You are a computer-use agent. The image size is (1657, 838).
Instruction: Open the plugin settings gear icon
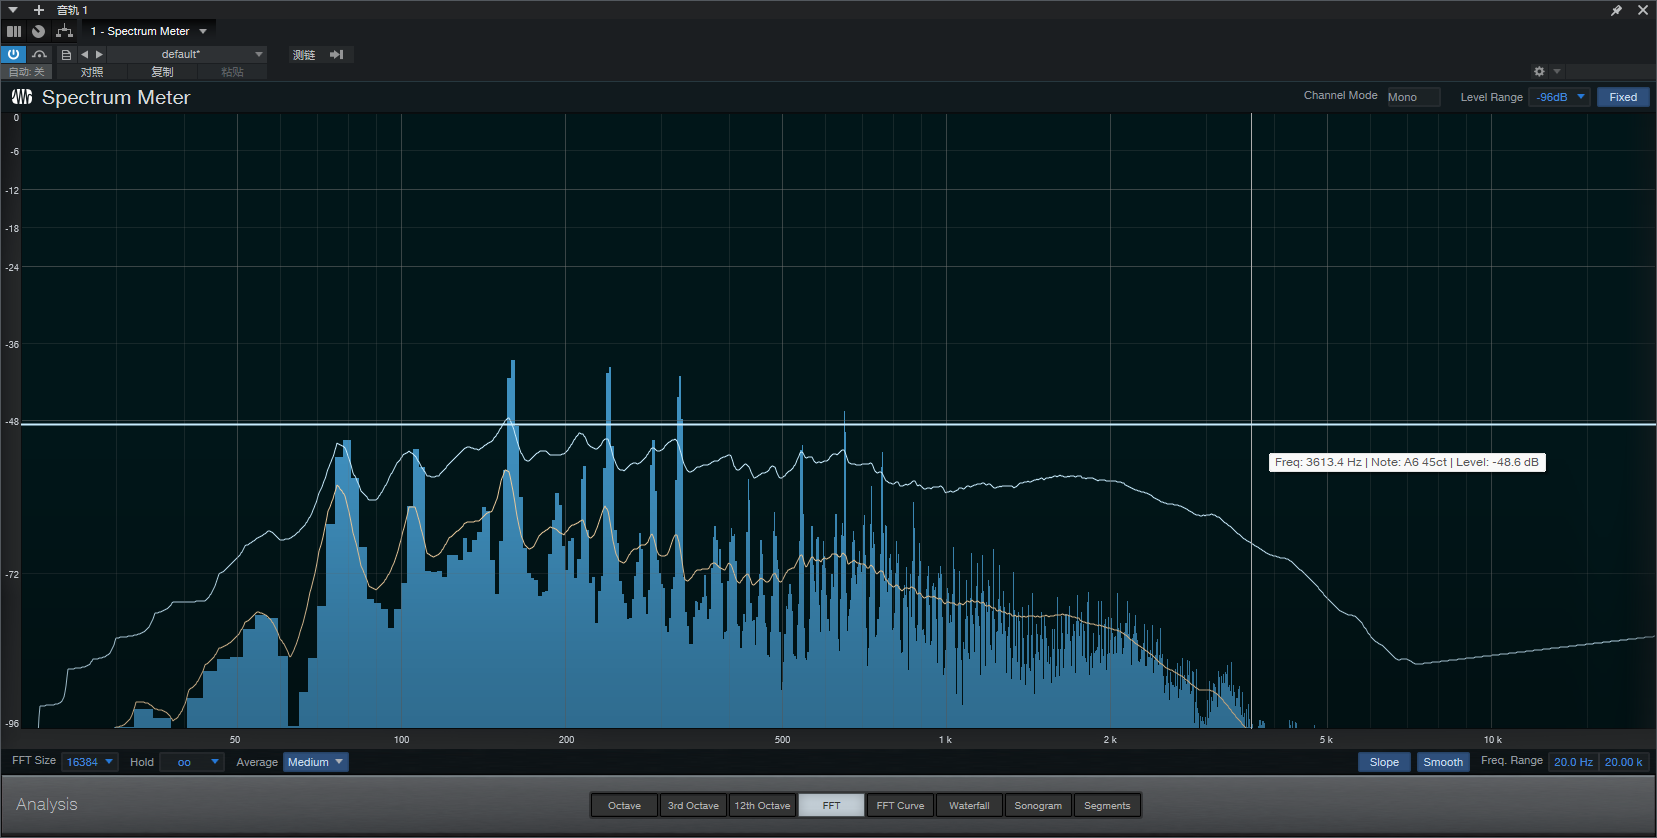1539,71
